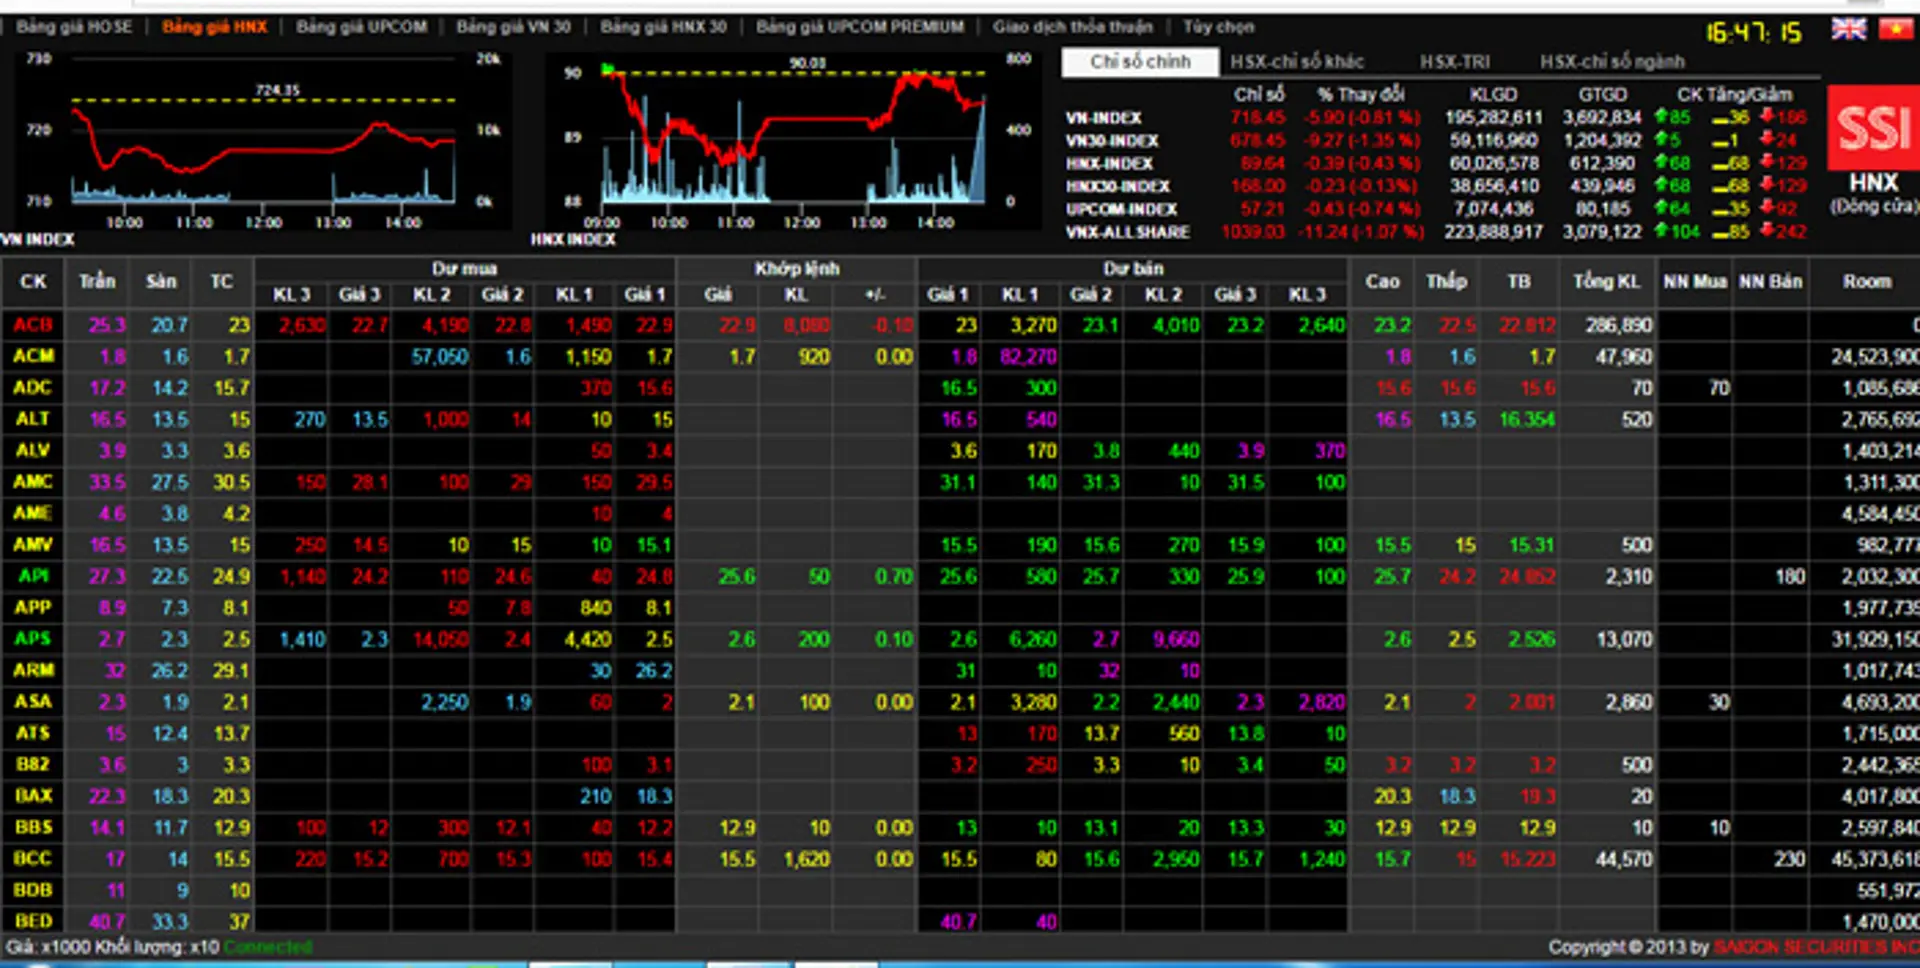Open the Bảng giá UPCOM tab
Viewport: 1920px width, 968px height.
click(x=361, y=27)
